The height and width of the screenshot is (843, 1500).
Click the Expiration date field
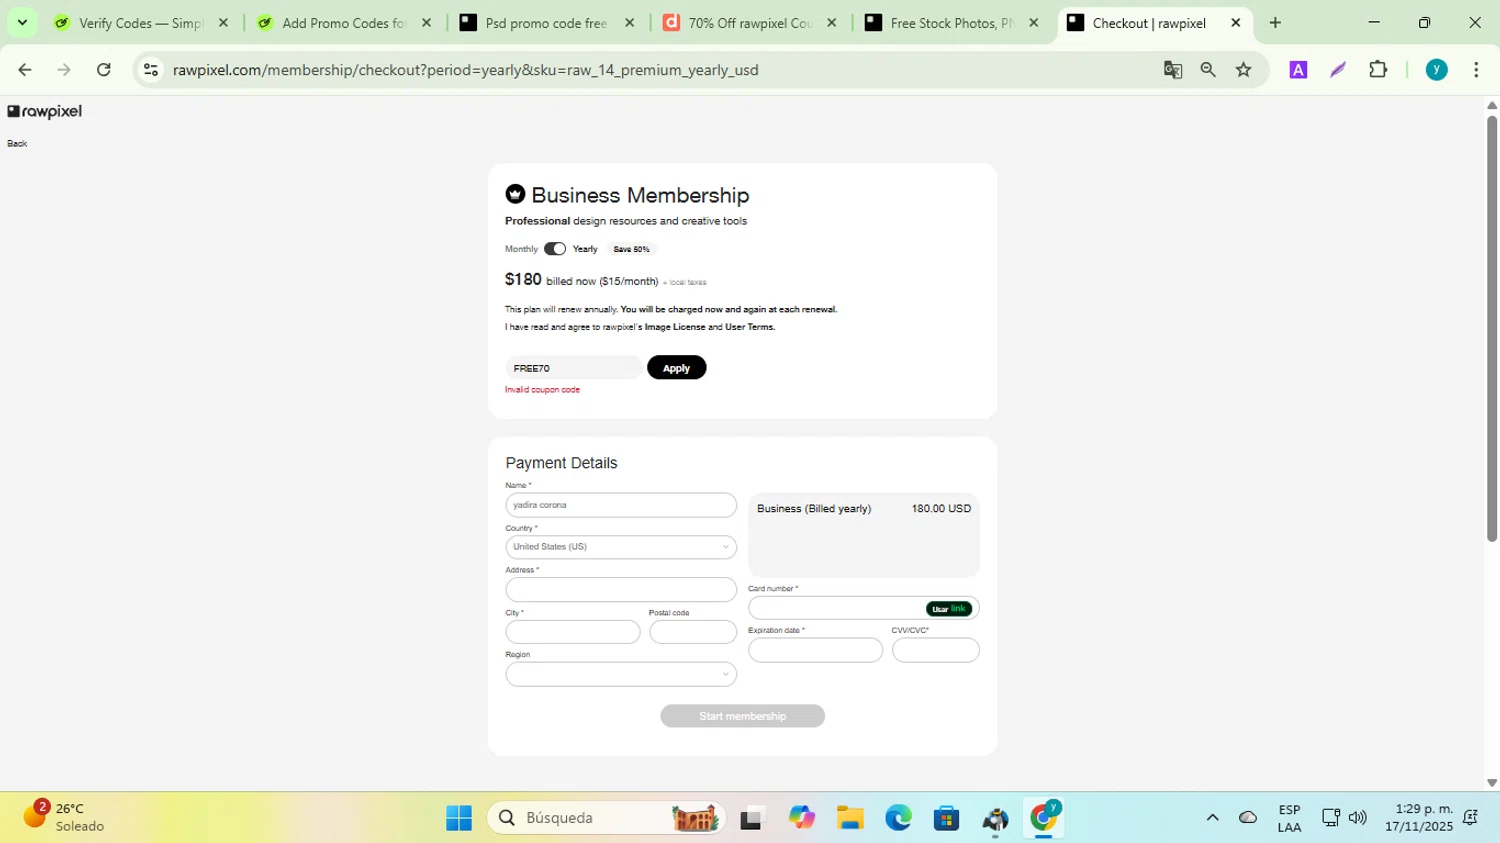pyautogui.click(x=816, y=650)
